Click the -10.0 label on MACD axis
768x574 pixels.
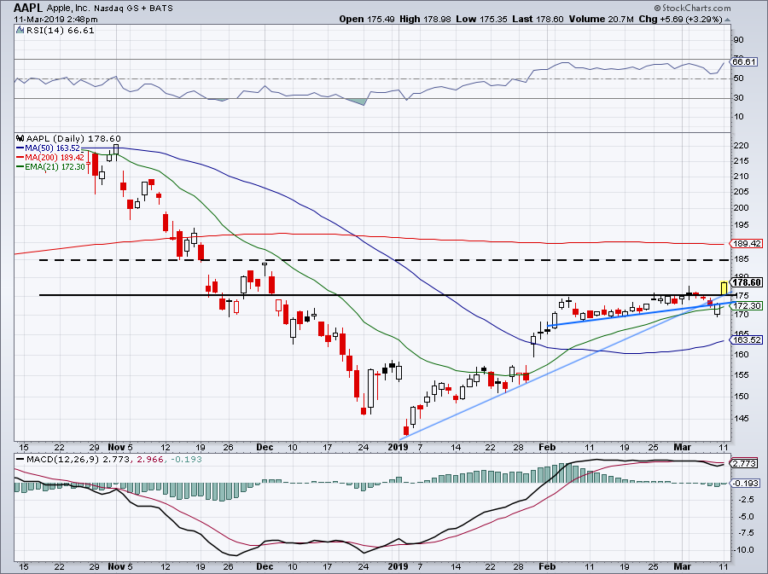(744, 550)
